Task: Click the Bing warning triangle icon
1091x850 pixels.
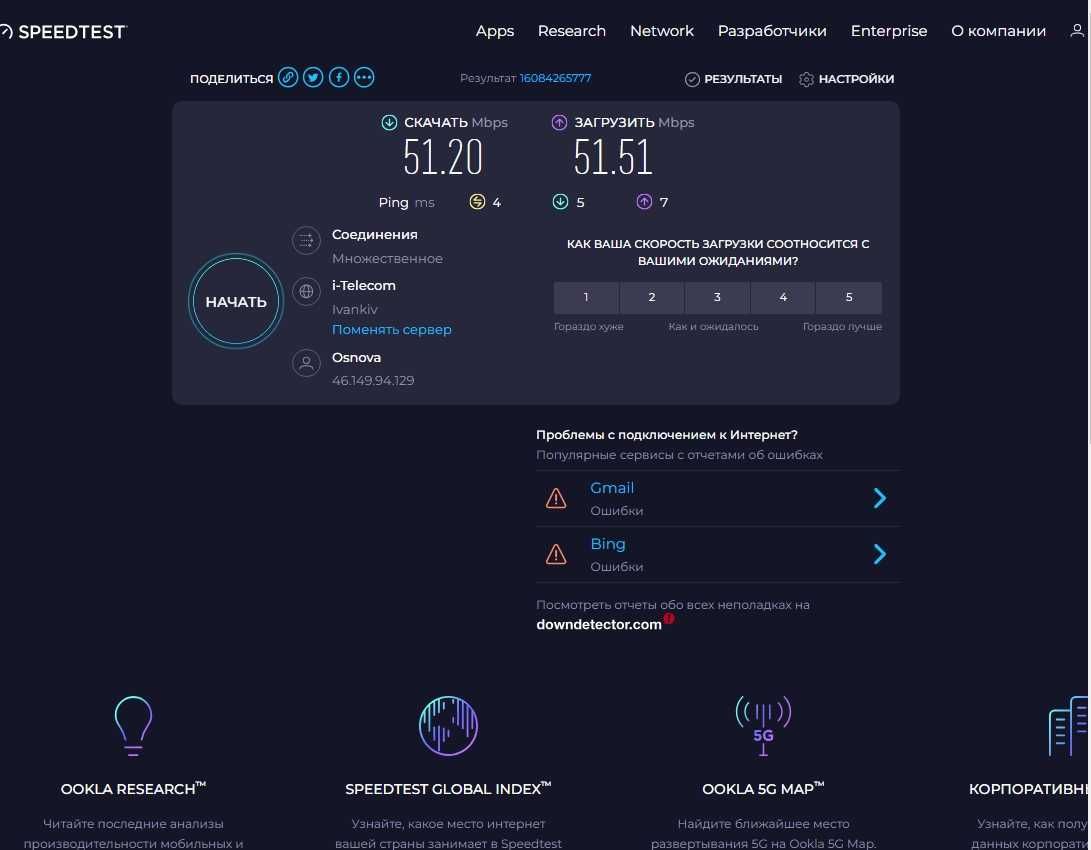Action: [556, 554]
